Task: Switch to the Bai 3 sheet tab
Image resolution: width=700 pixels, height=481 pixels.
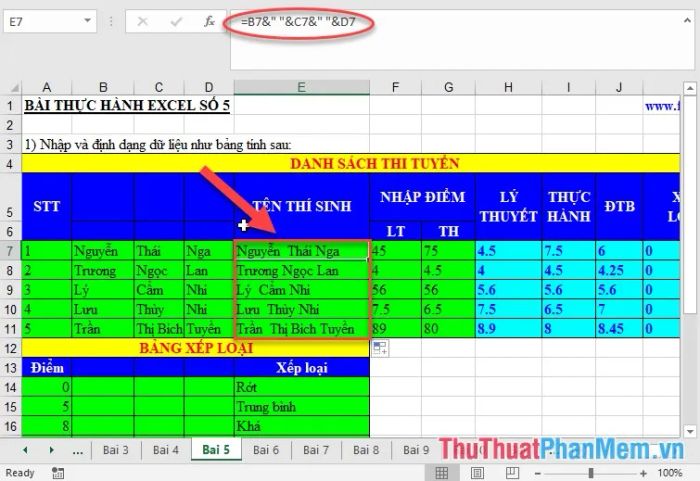Action: (116, 450)
